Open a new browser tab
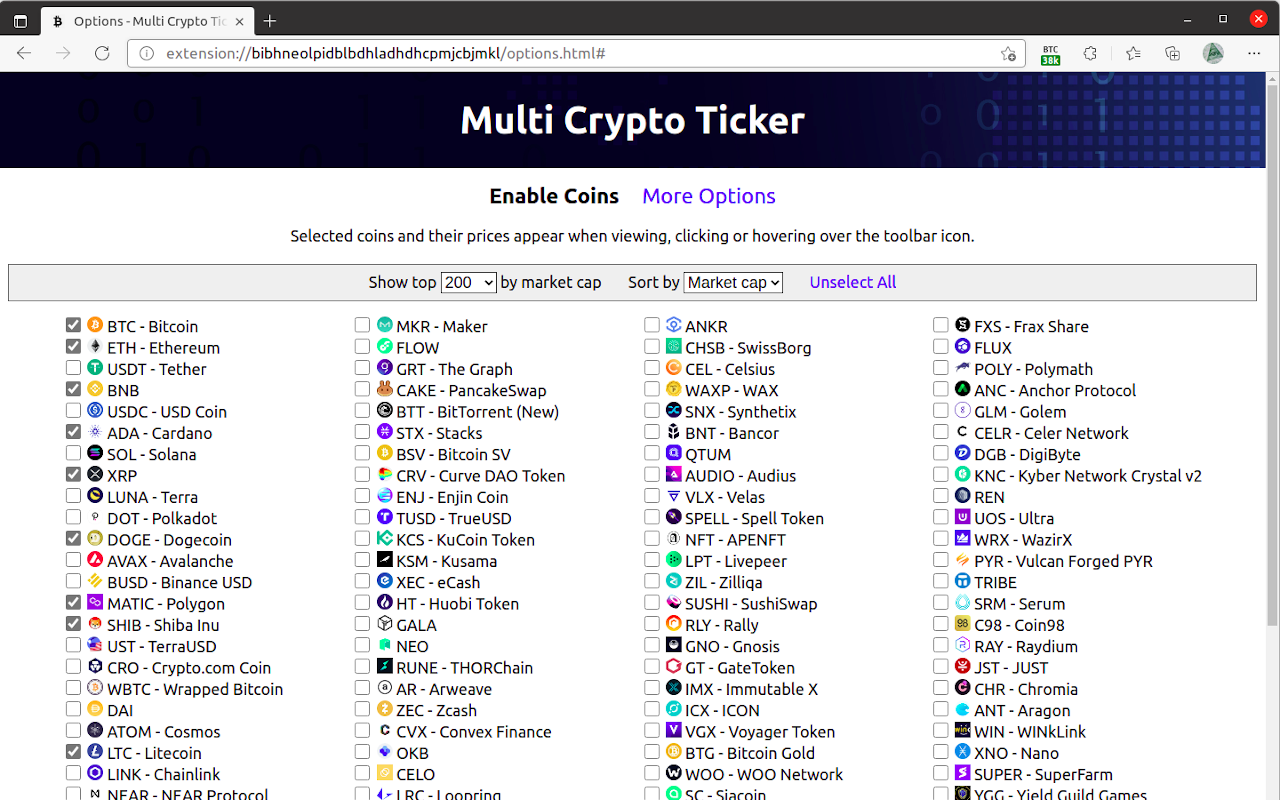This screenshot has height=800, width=1280. (x=270, y=21)
